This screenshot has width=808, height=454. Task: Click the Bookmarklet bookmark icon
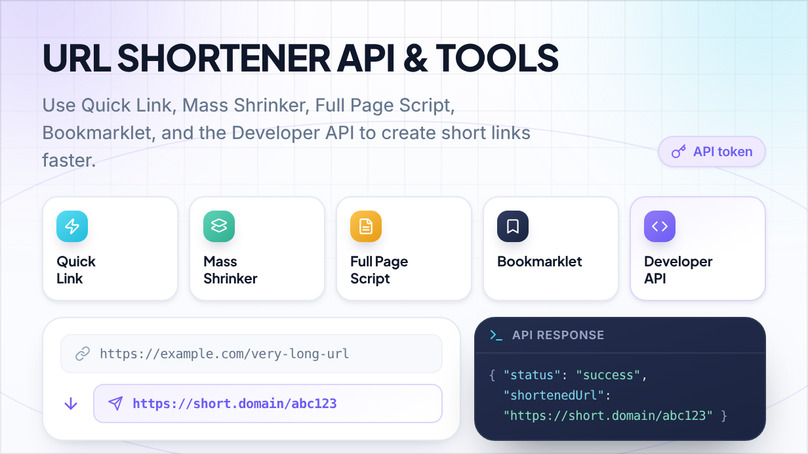pos(513,226)
